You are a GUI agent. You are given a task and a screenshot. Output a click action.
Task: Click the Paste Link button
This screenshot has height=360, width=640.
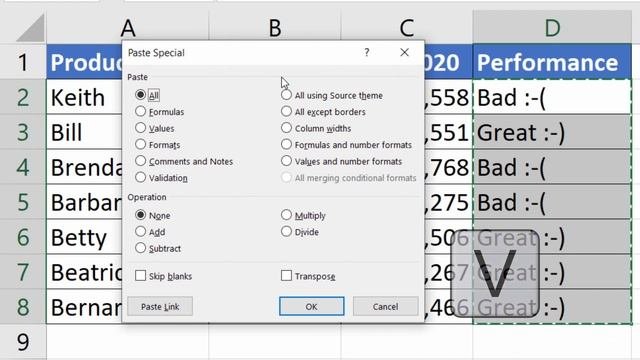160,306
